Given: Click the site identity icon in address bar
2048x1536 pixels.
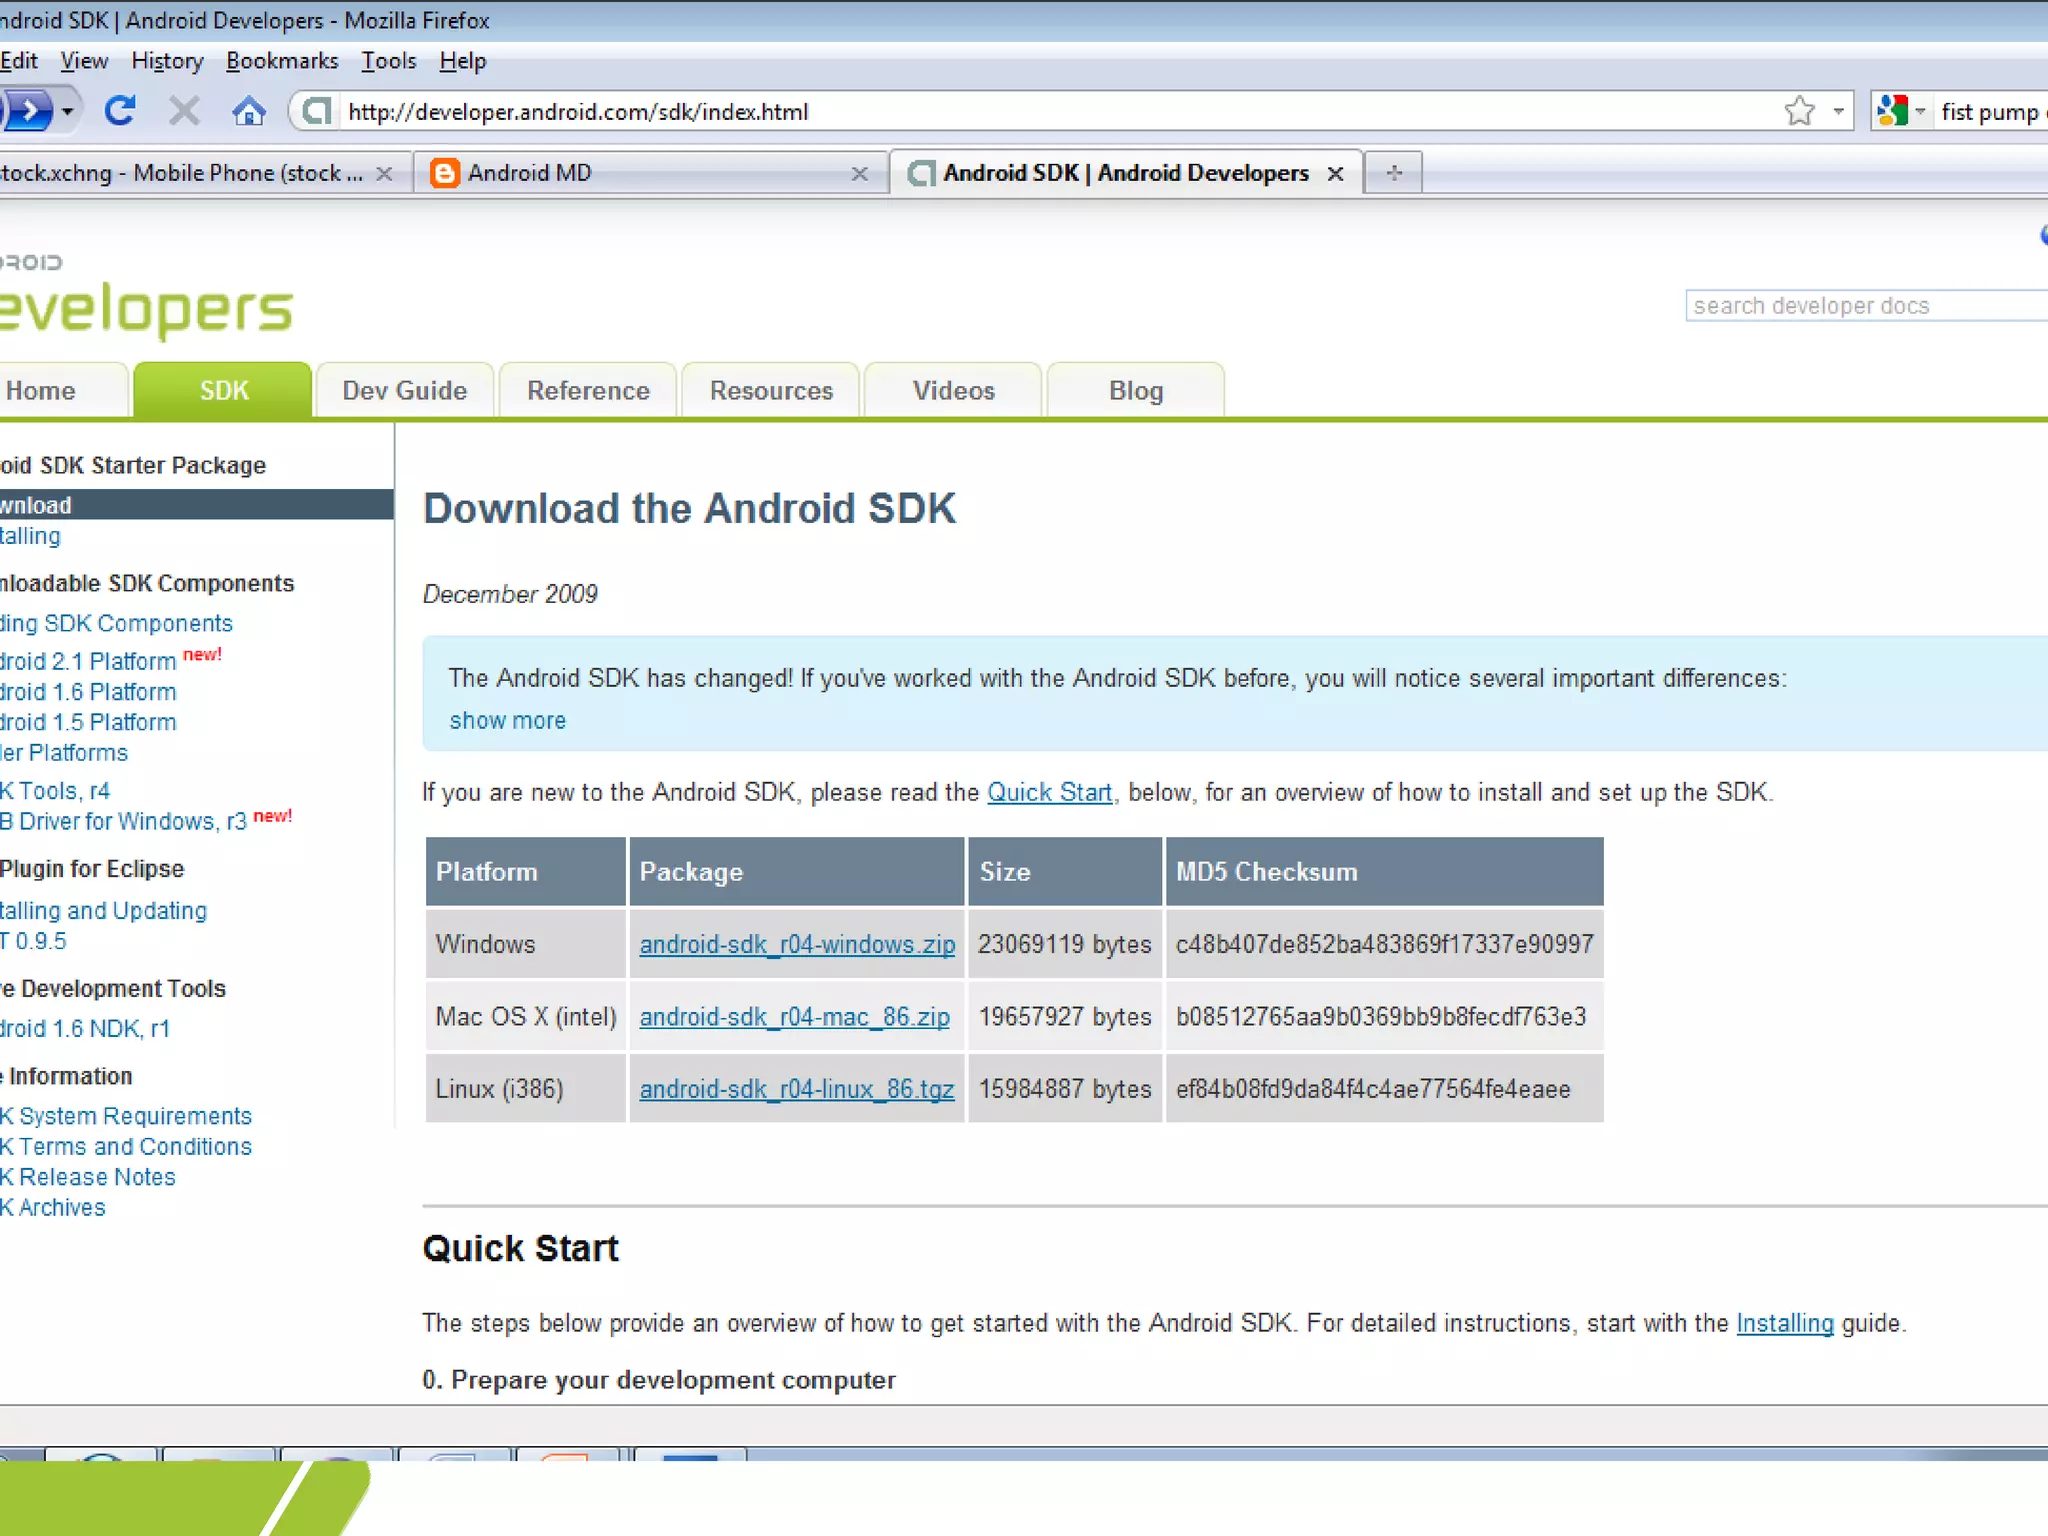Looking at the screenshot, I should (x=317, y=111).
